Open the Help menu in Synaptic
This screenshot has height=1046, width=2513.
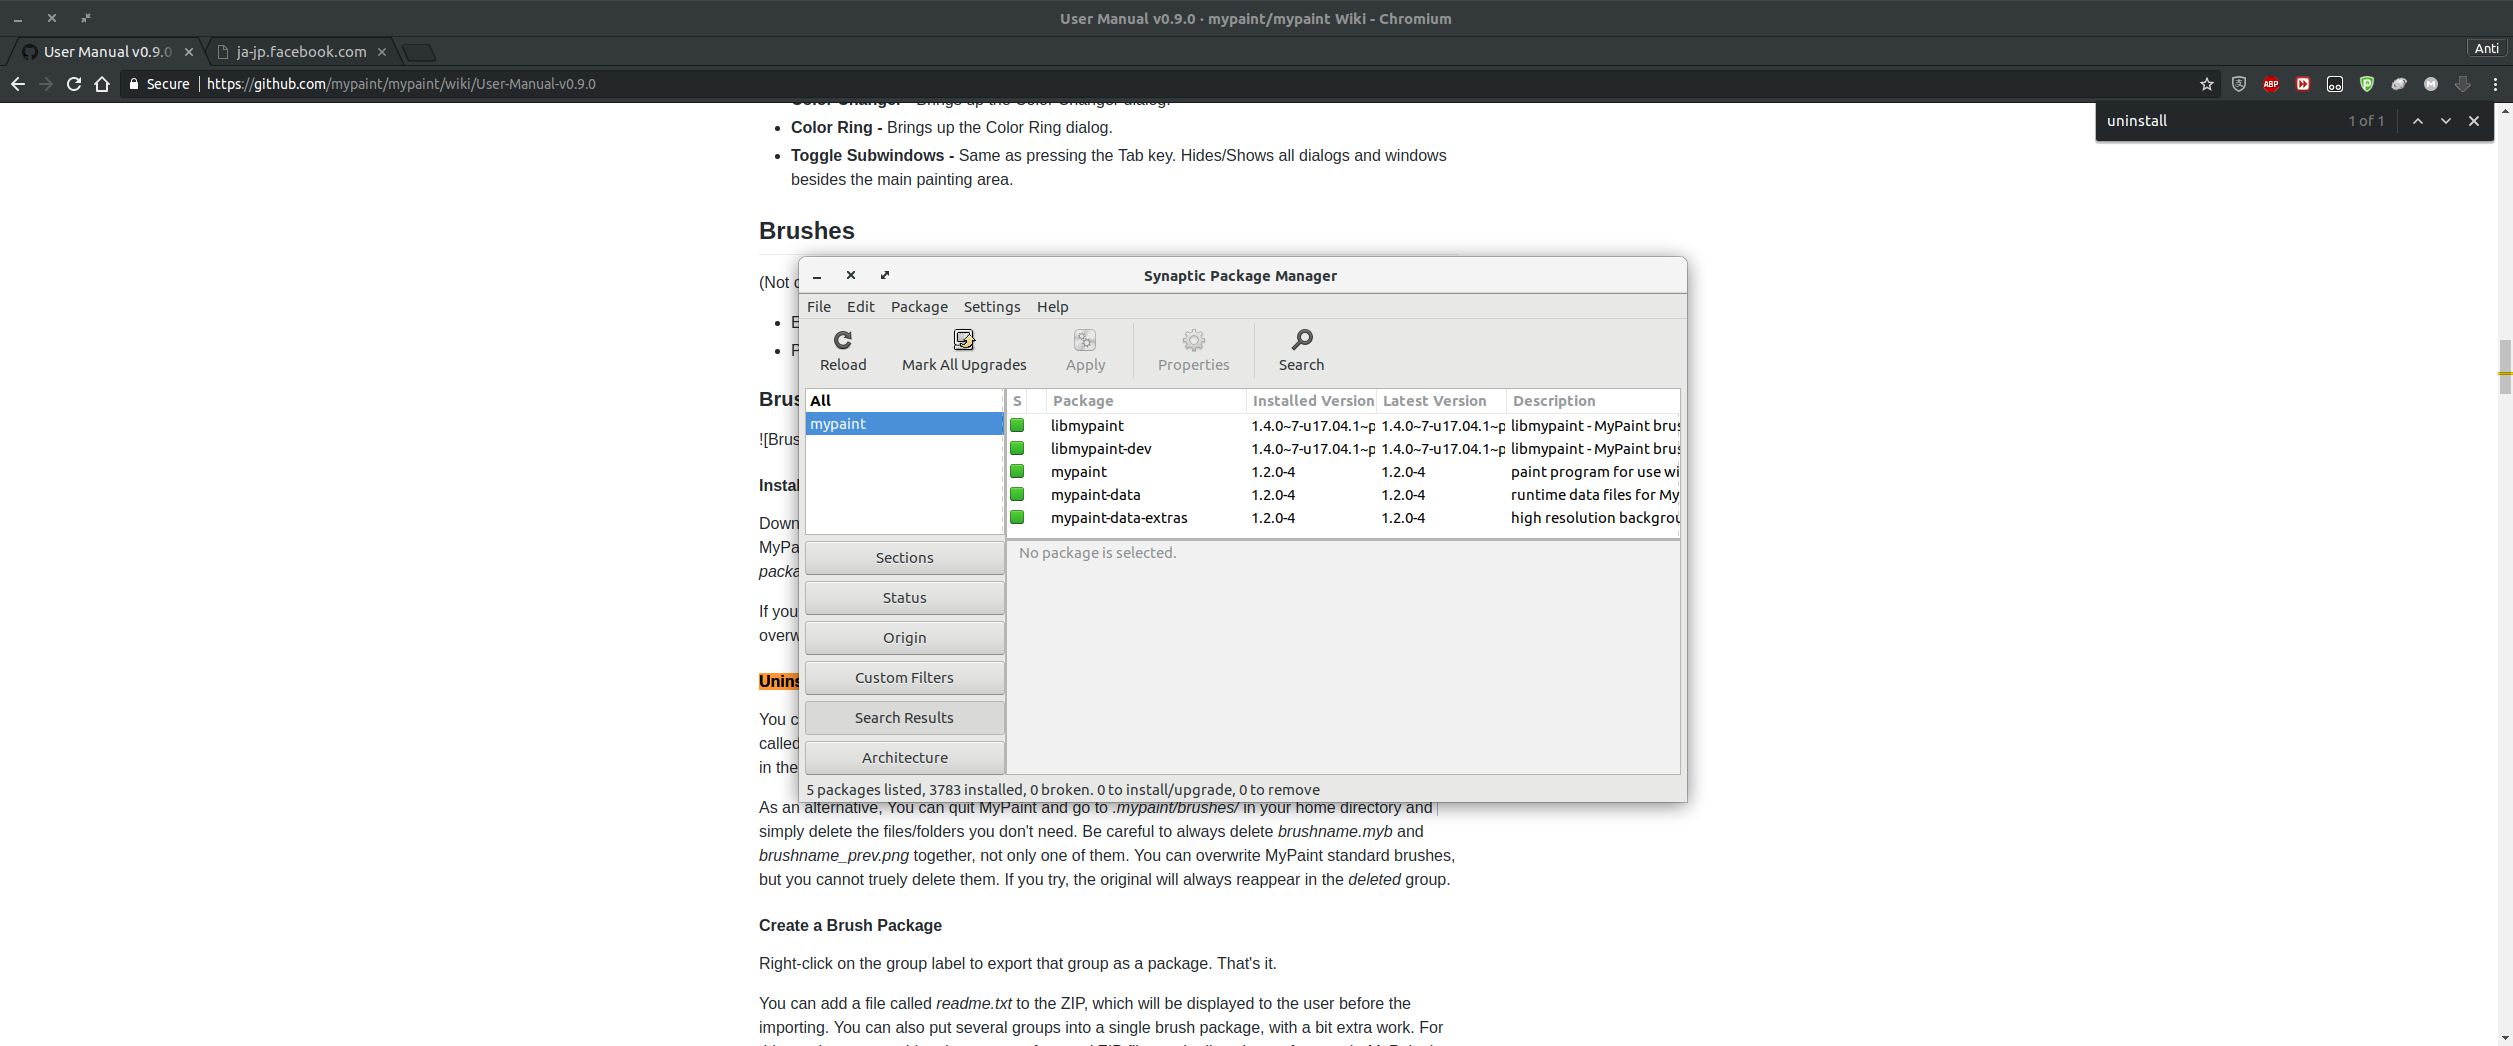(x=1052, y=307)
